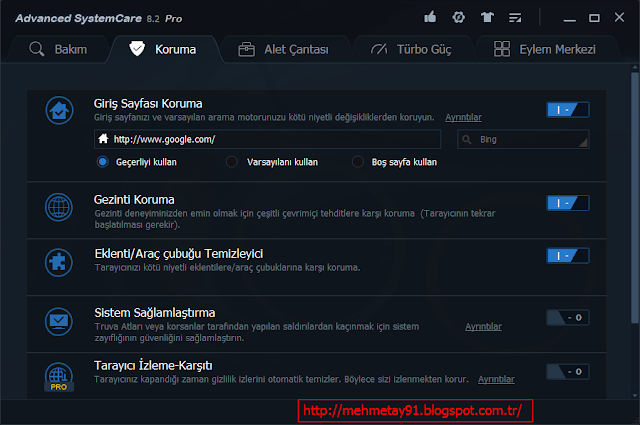This screenshot has width=640, height=425.
Task: Open the options menu list icon
Action: [x=515, y=18]
